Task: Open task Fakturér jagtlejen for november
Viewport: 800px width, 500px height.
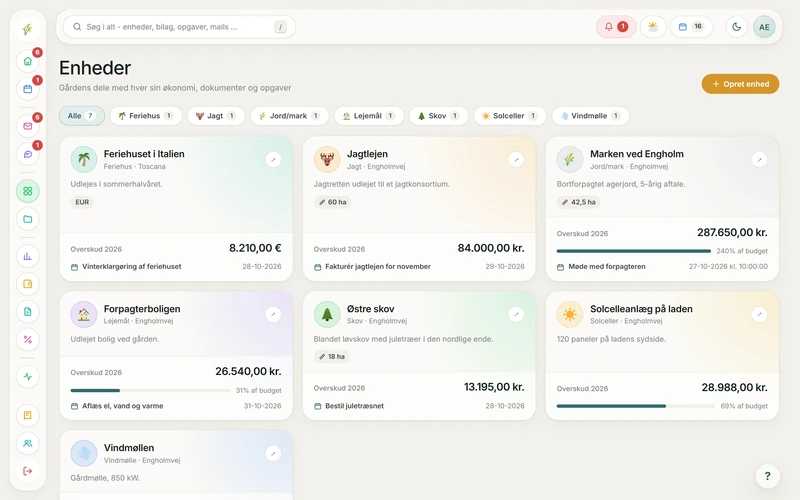Action: [378, 266]
